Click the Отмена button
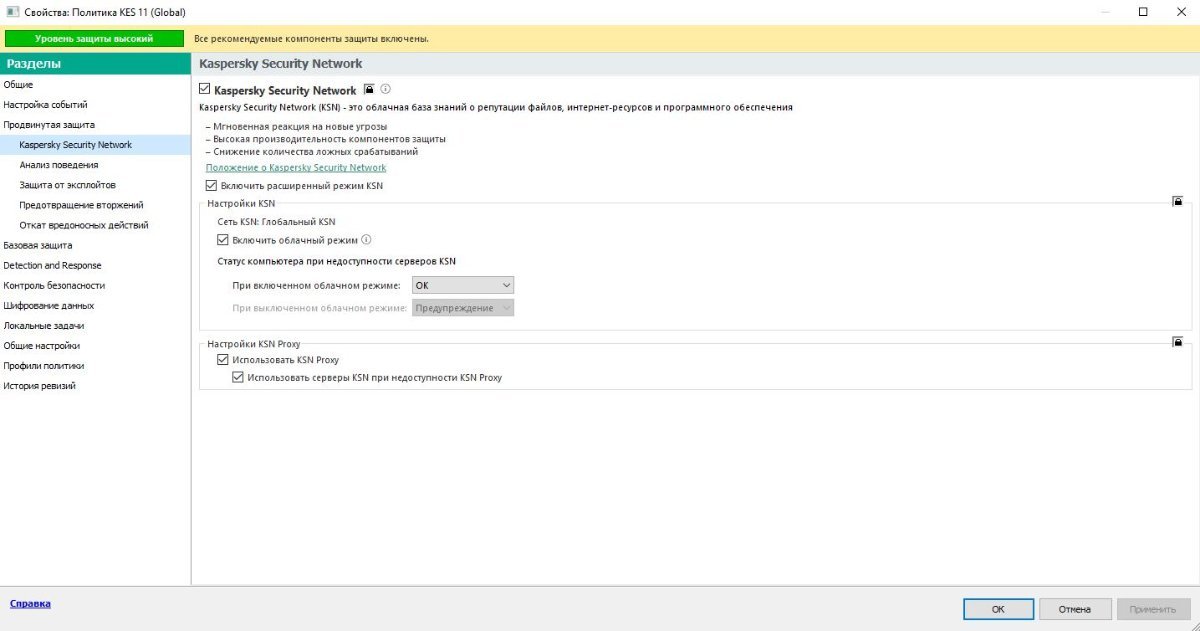 [1075, 608]
